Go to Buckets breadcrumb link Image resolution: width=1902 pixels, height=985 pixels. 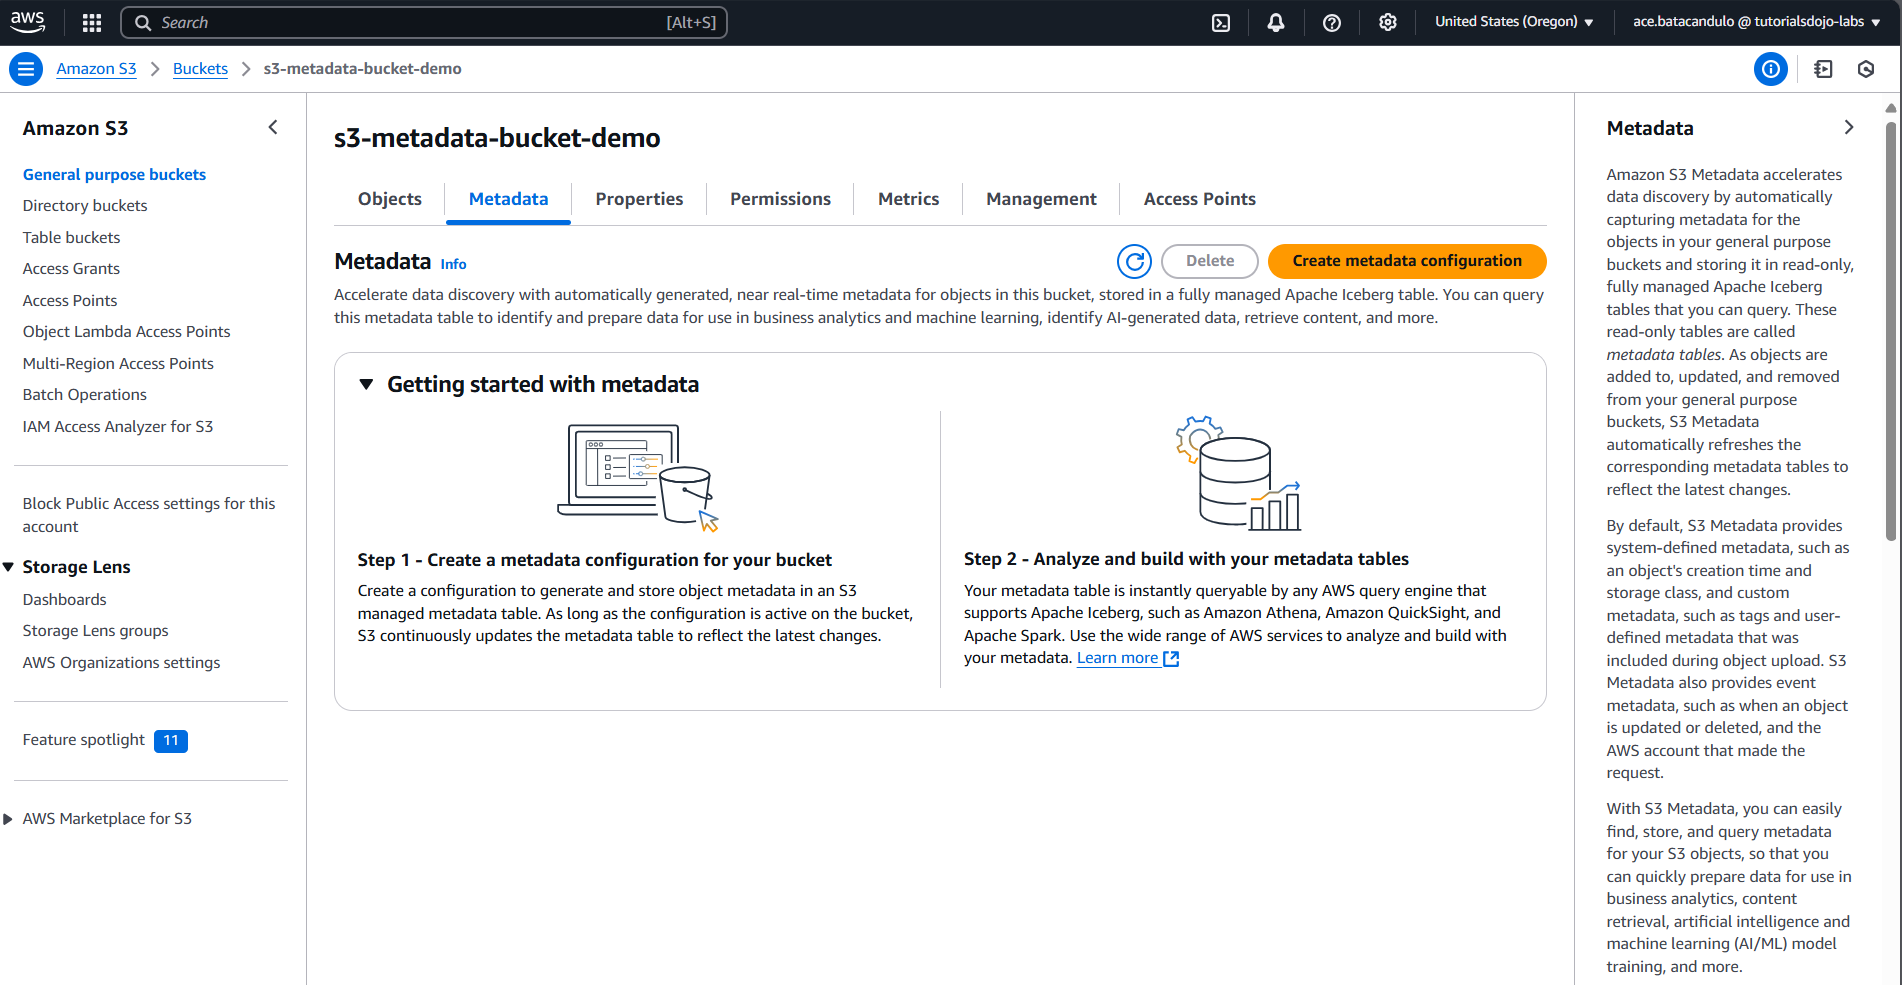coord(200,69)
